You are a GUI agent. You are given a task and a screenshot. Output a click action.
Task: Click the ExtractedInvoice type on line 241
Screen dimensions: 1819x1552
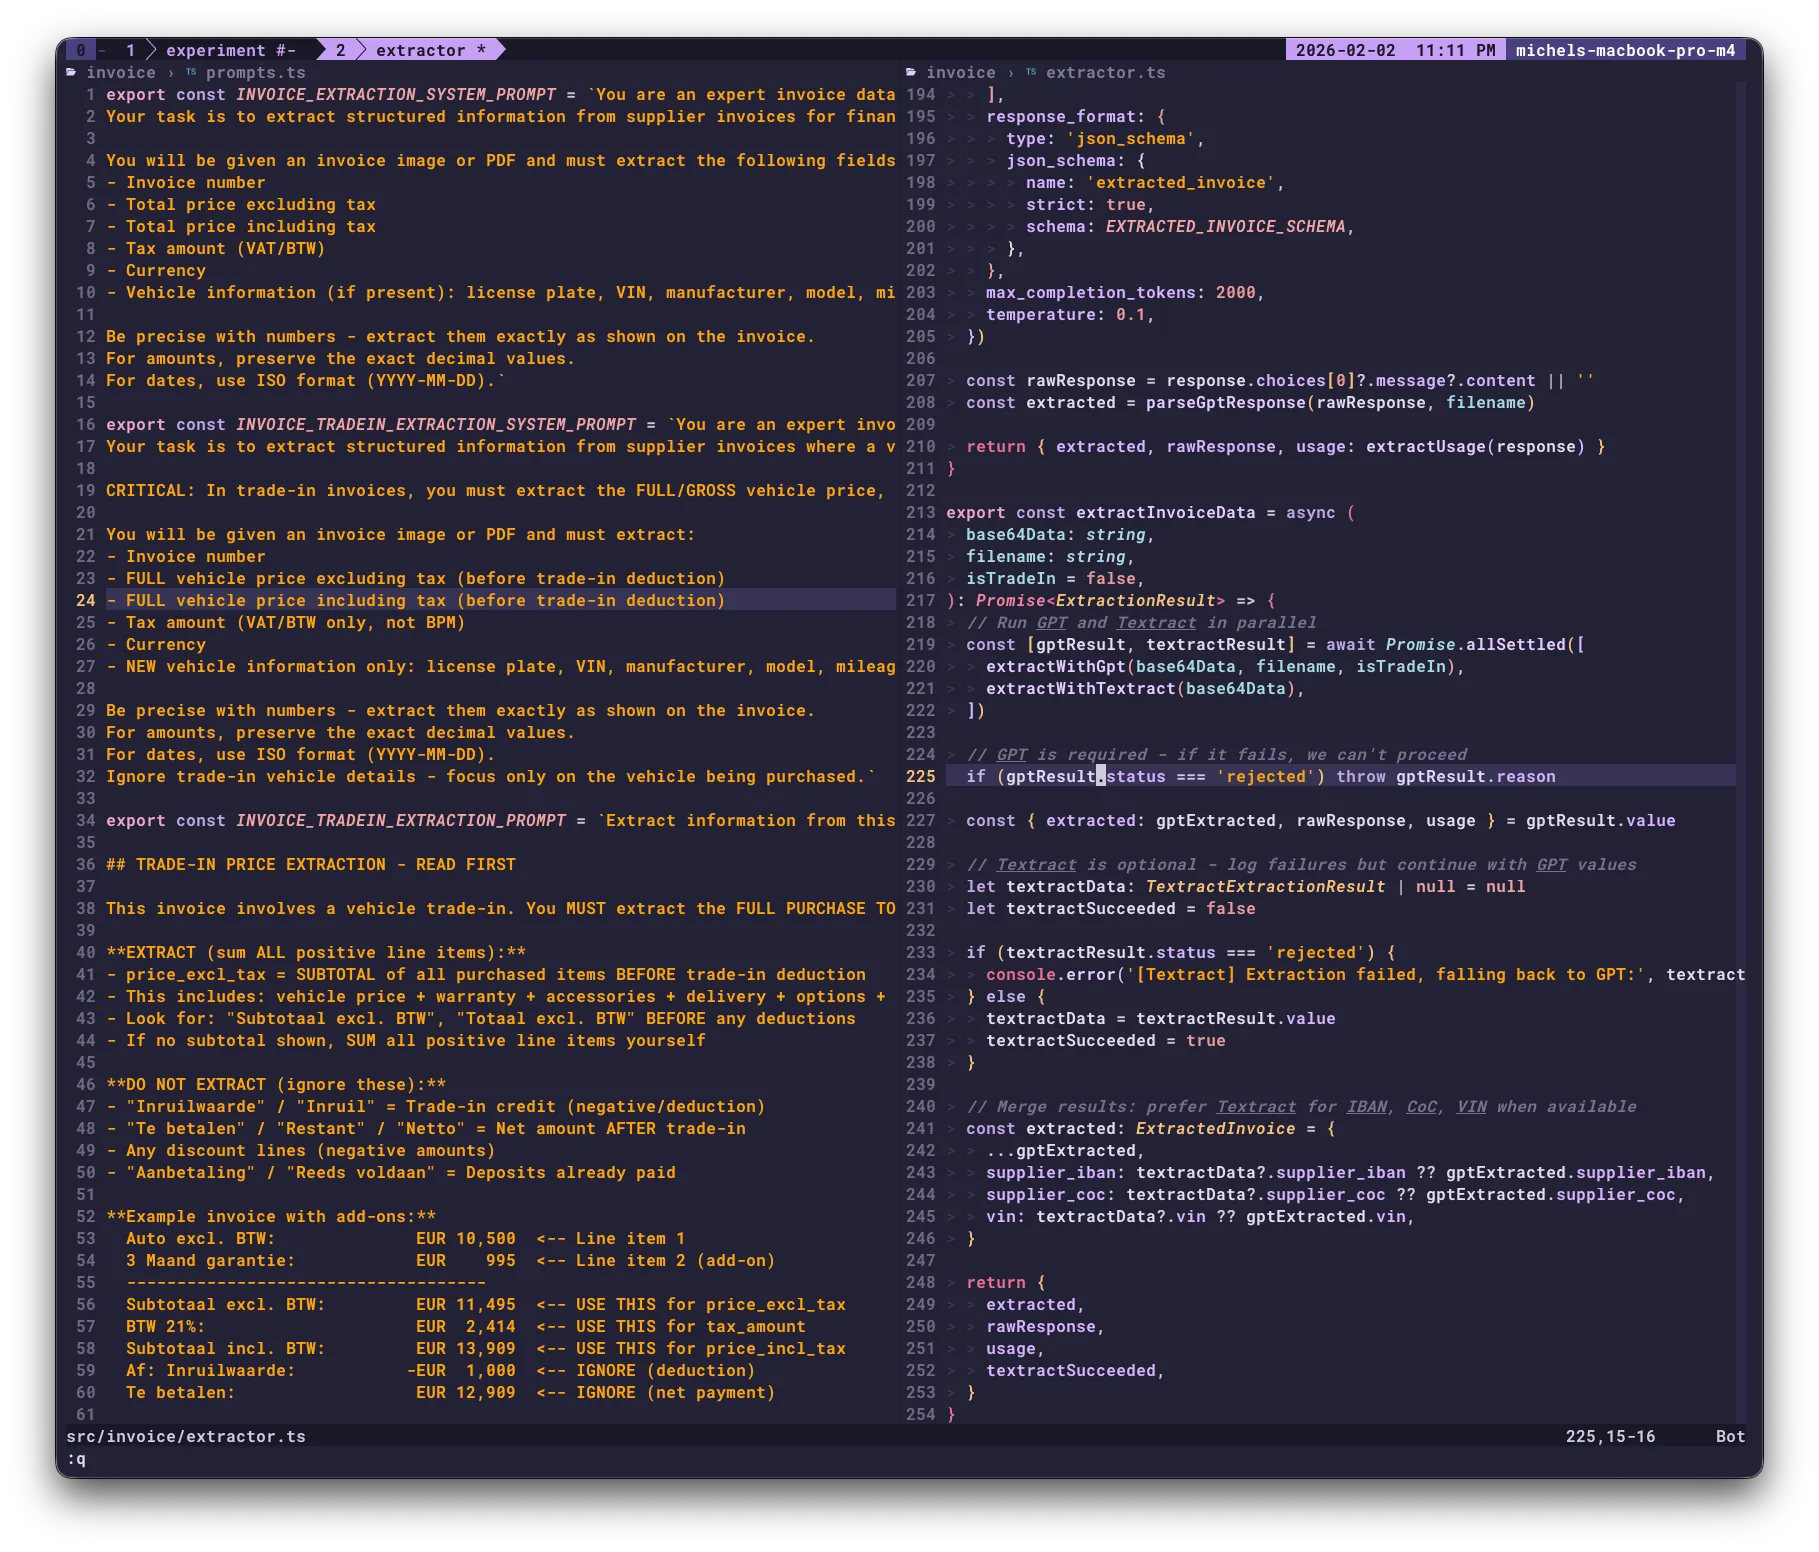pyautogui.click(x=1216, y=1129)
